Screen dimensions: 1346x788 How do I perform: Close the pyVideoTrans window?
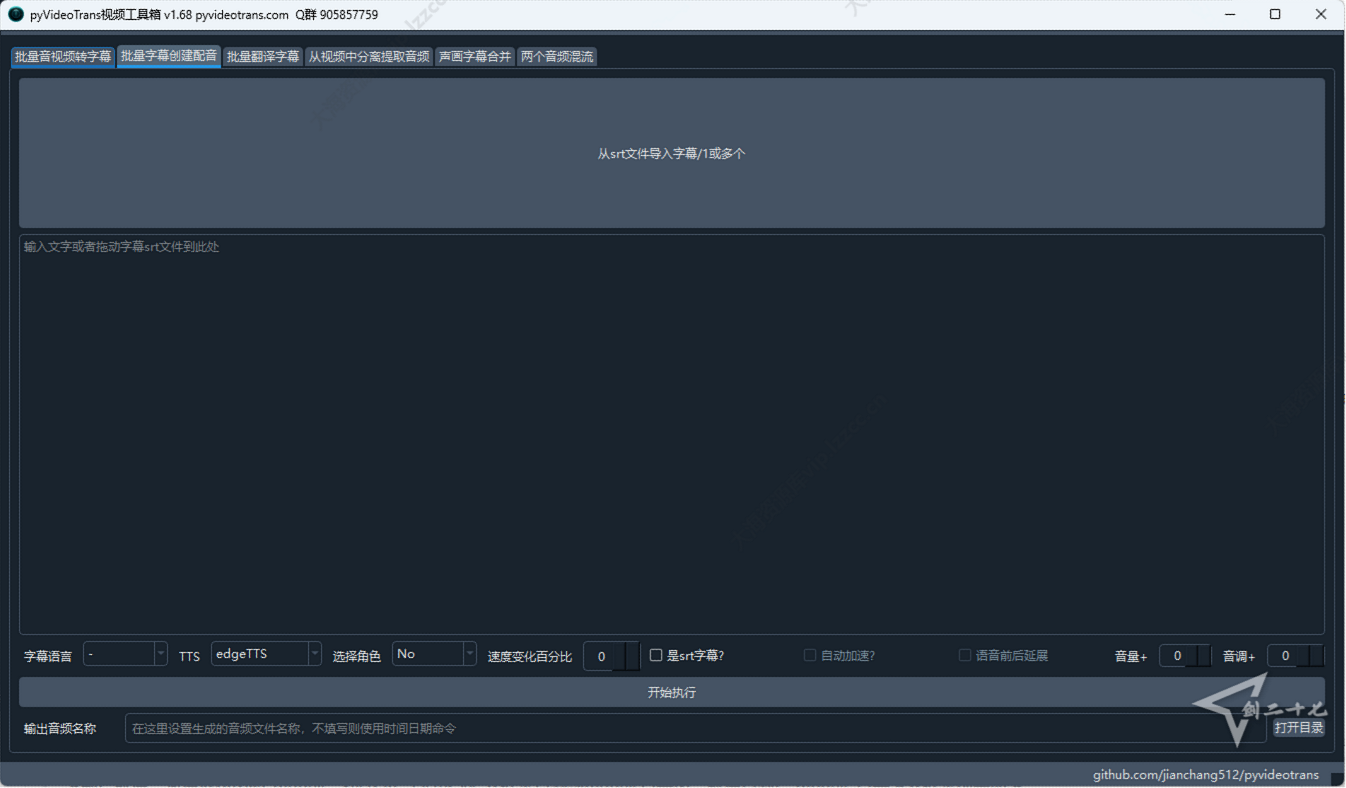coord(1321,14)
